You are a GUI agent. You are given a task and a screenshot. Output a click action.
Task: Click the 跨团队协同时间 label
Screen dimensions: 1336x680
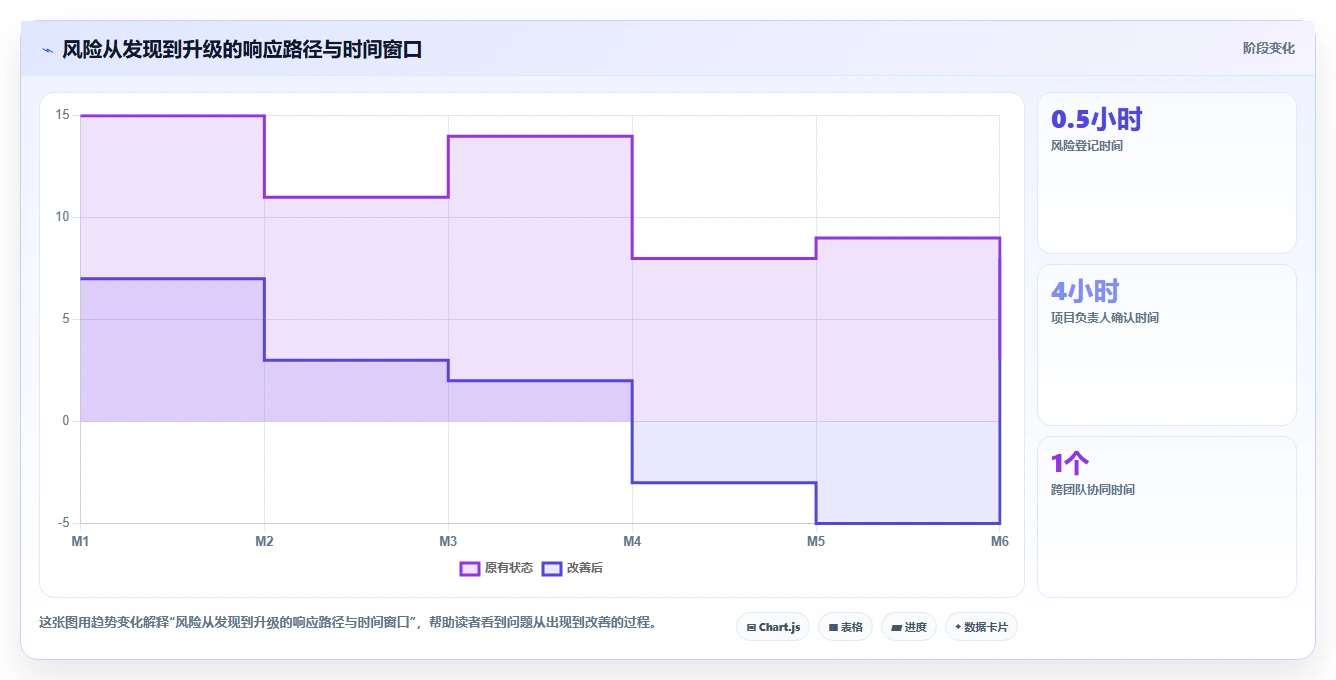coord(1092,490)
